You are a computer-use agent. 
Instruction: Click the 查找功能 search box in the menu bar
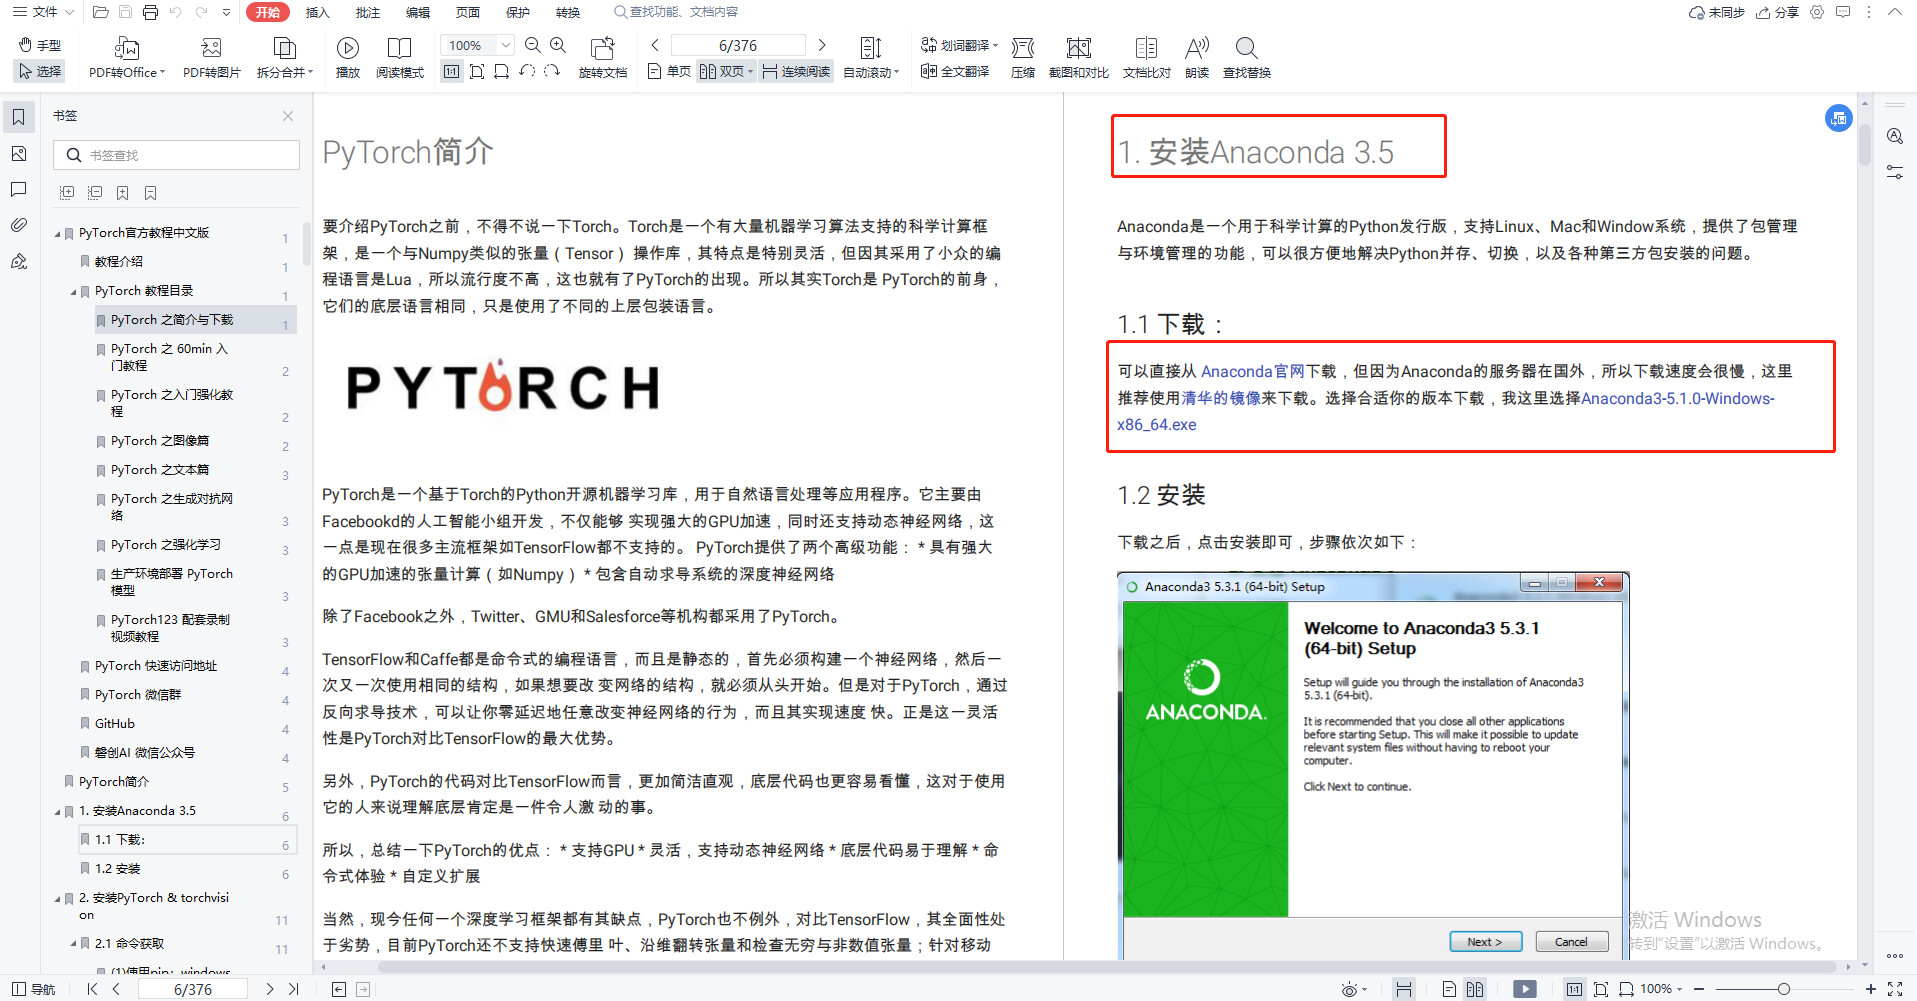[676, 12]
